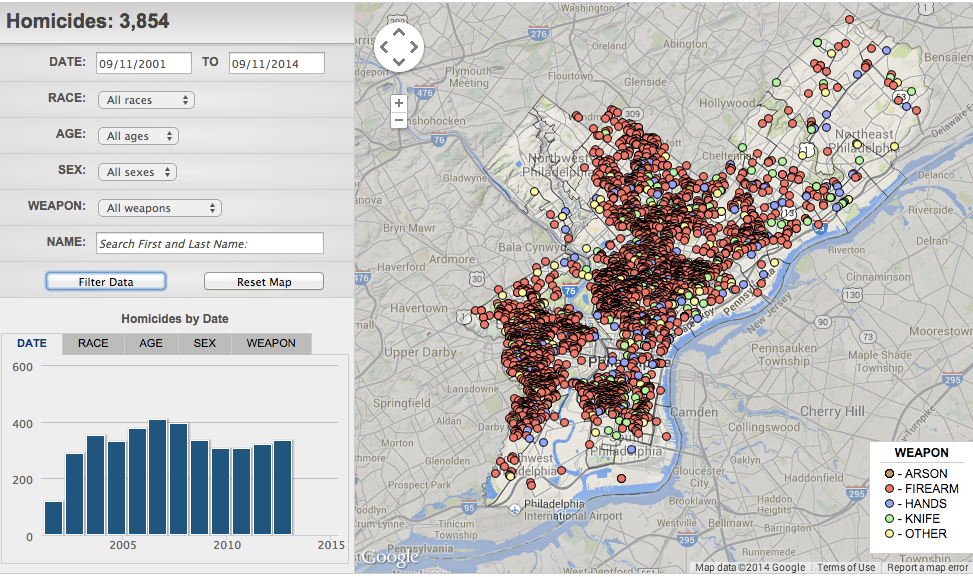Click the Google logo on the map
This screenshot has height=577, width=973.
tap(389, 557)
